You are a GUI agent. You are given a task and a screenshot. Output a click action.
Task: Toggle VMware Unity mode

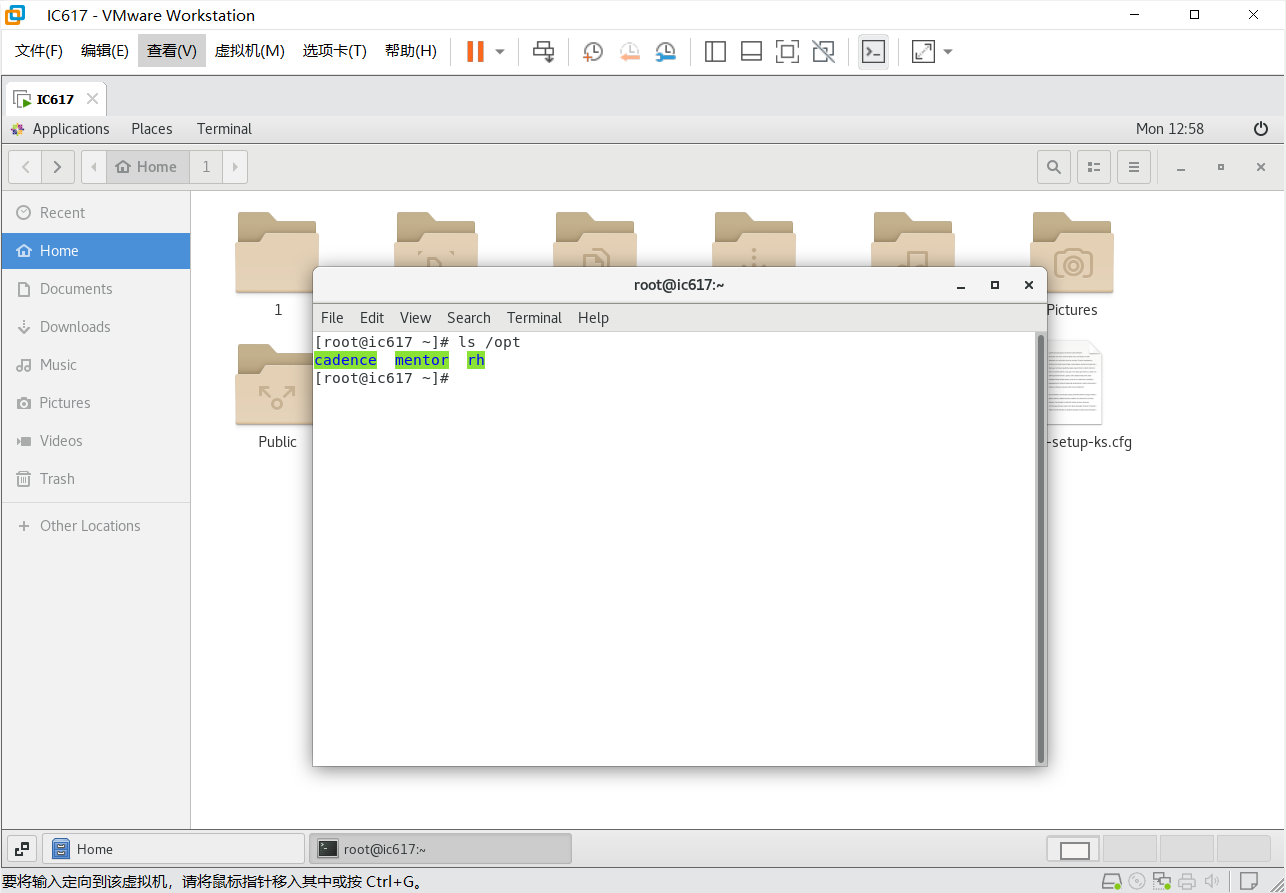pos(823,51)
